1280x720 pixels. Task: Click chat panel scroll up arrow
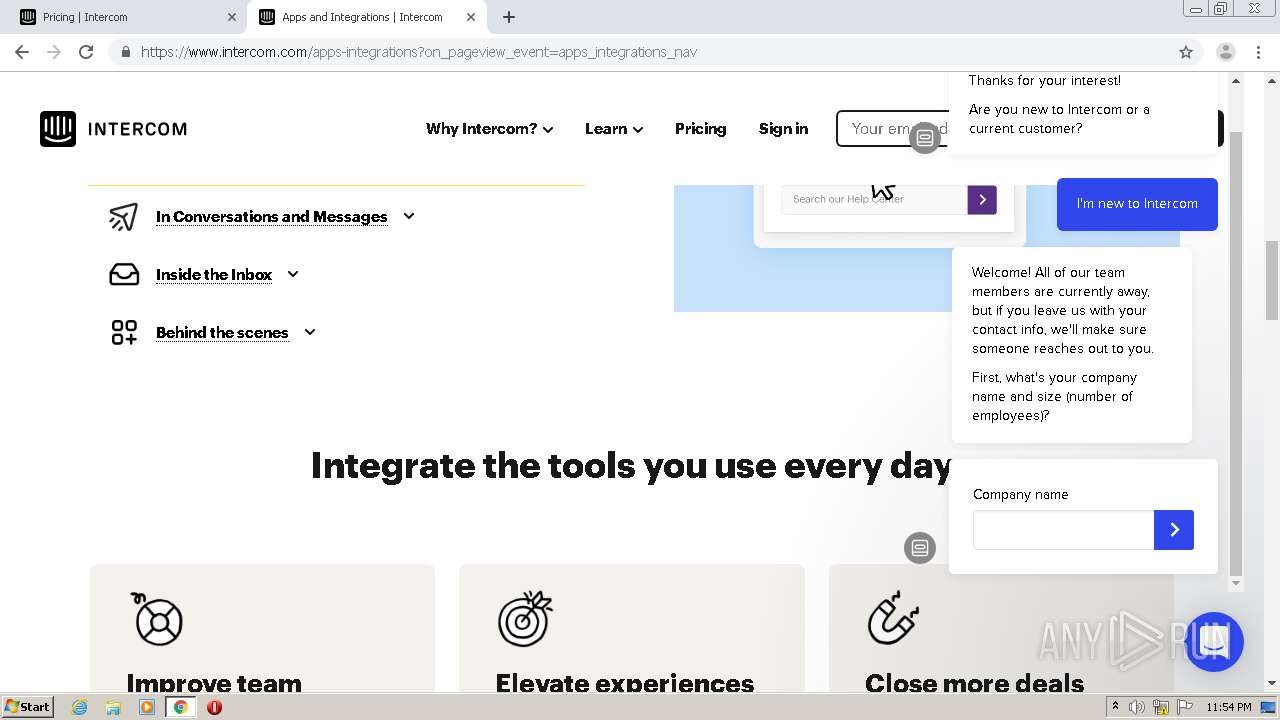coord(1236,81)
